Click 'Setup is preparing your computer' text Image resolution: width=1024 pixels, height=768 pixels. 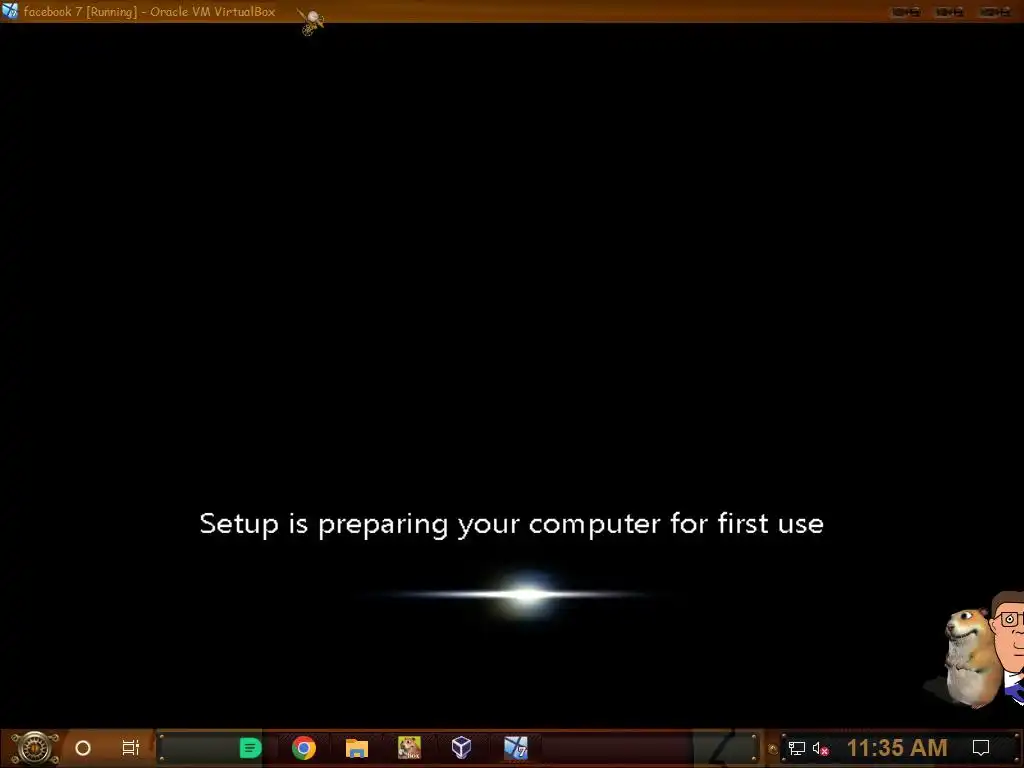coord(511,524)
